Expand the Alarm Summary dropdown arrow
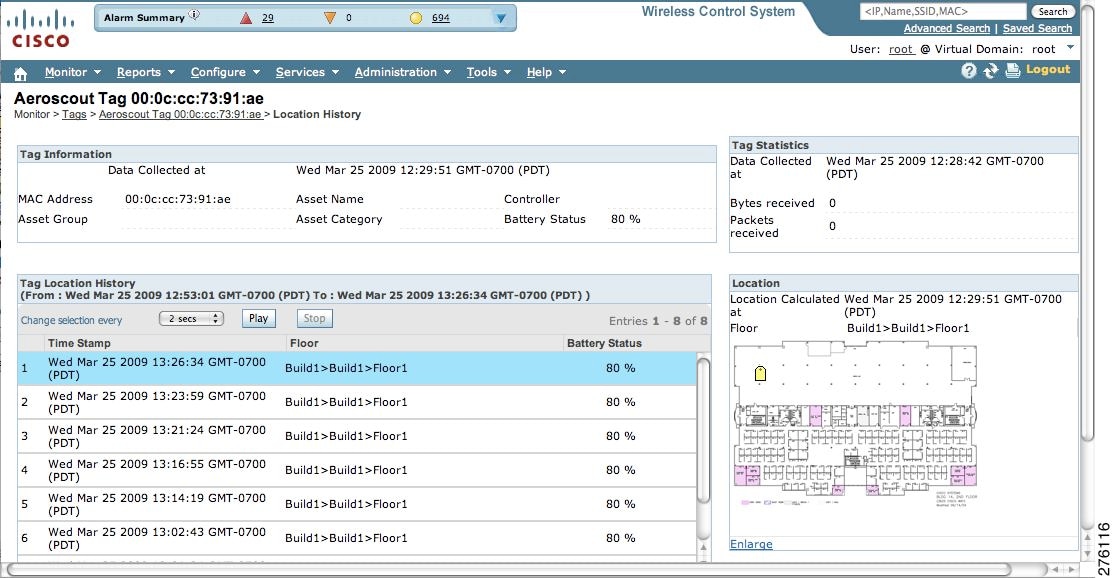 [500, 18]
